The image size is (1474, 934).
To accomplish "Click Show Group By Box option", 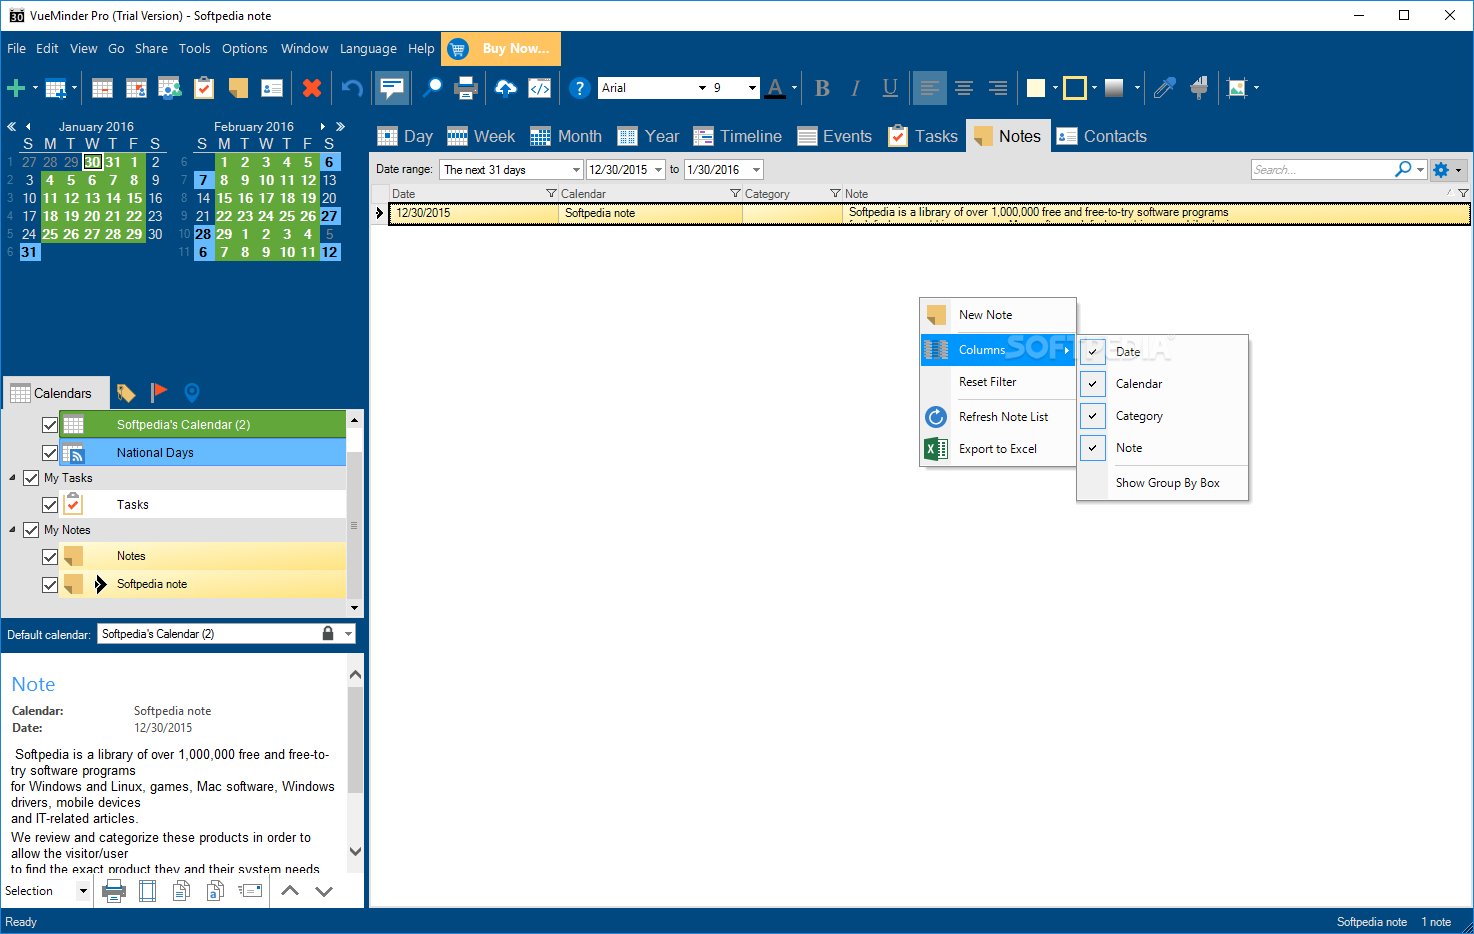I will click(x=1163, y=483).
